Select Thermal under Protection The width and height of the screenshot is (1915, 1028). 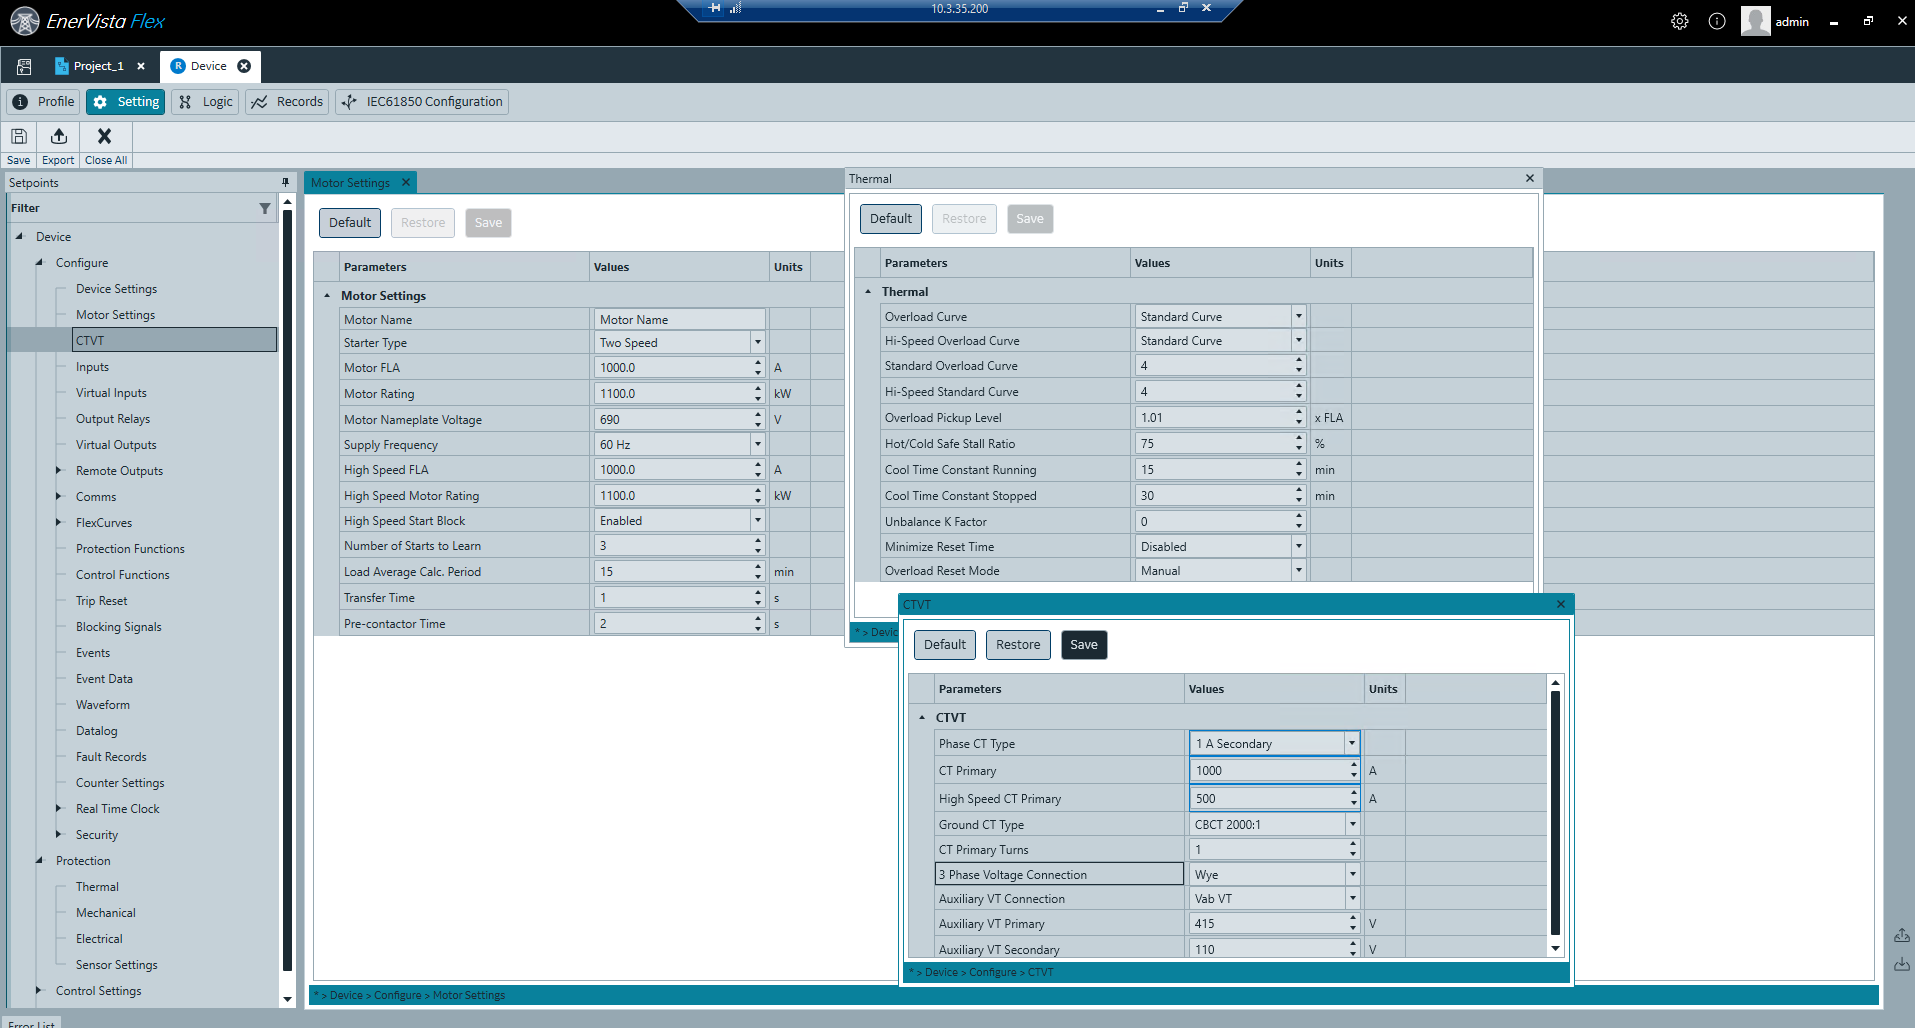[97, 886]
